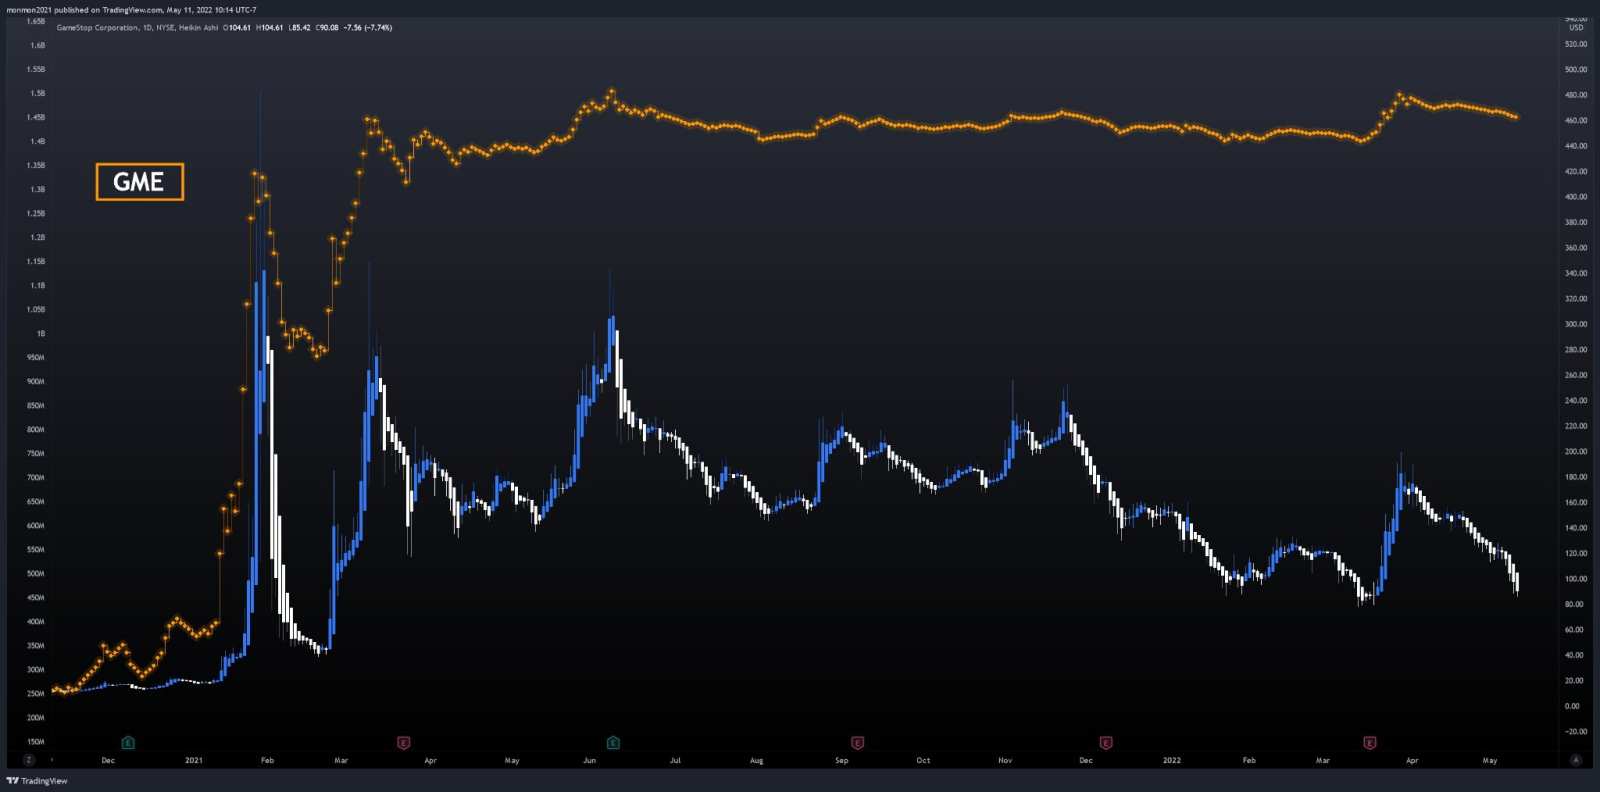
Task: Click the low value L85.42
Action: tap(299, 28)
